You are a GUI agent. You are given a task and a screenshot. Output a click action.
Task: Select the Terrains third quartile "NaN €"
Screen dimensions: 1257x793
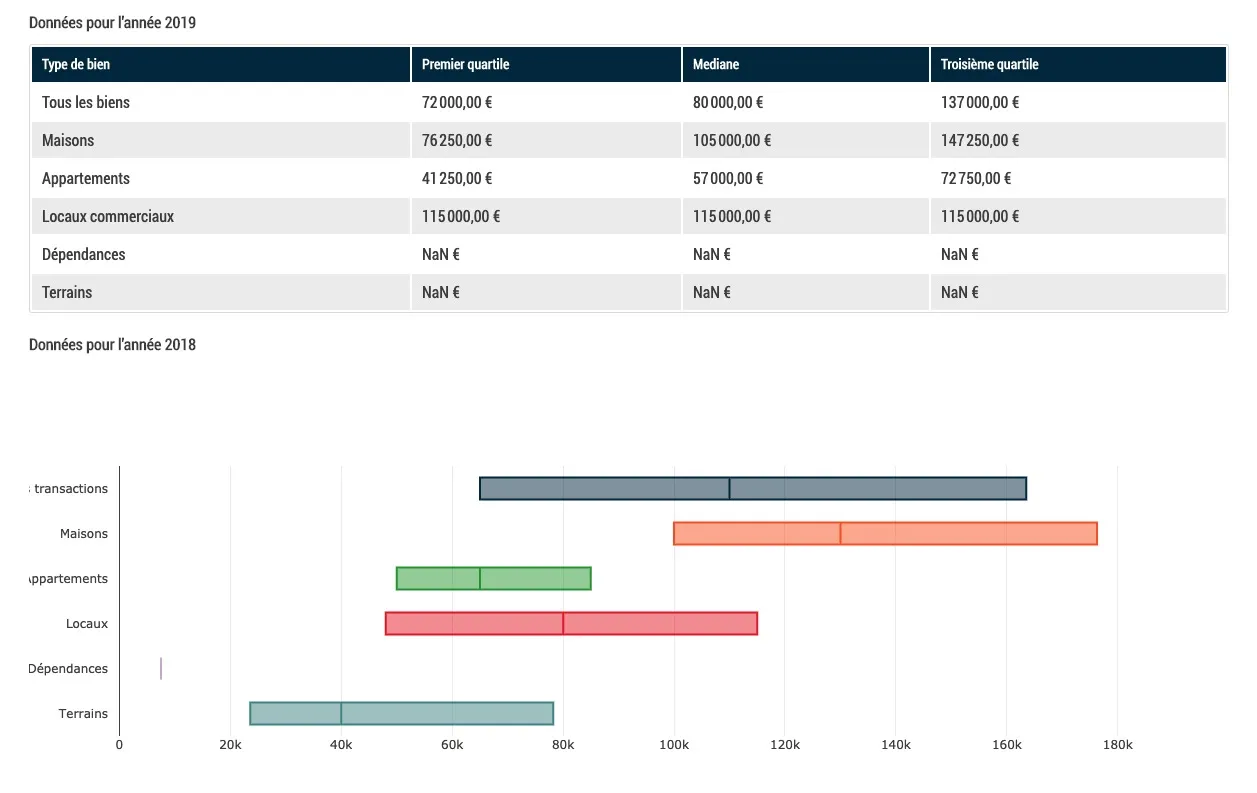pos(960,292)
